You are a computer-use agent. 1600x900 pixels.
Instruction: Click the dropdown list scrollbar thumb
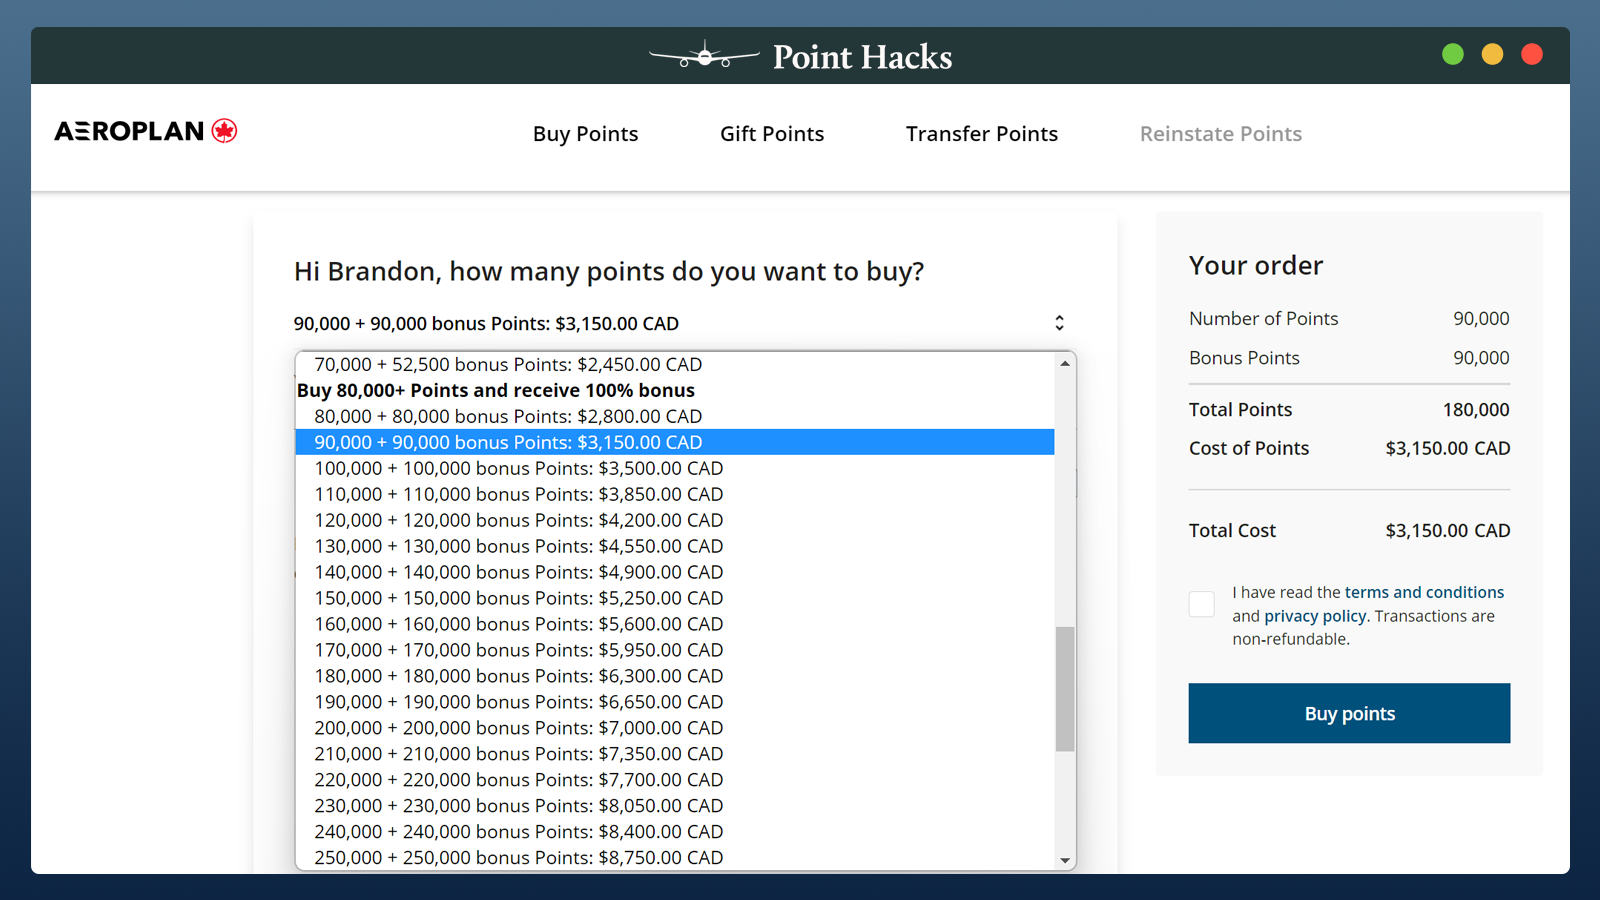click(1065, 689)
